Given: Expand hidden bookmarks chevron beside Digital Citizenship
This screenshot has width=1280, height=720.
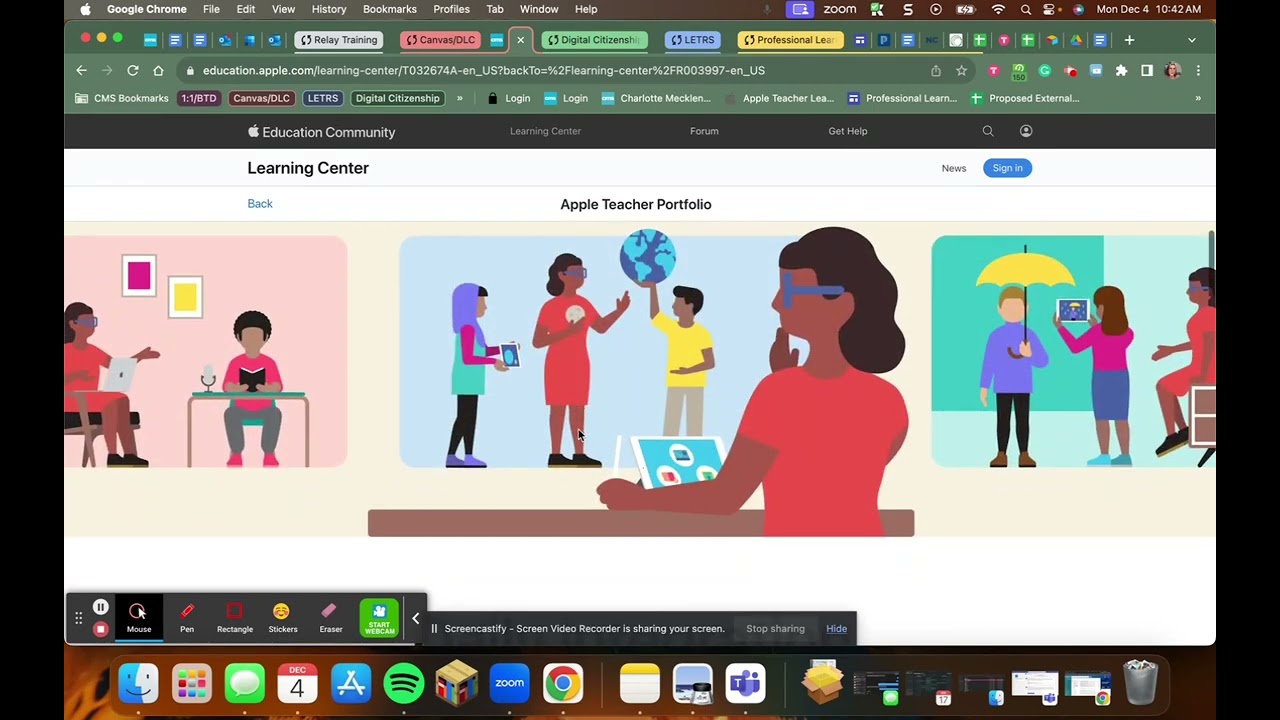Looking at the screenshot, I should (x=460, y=98).
